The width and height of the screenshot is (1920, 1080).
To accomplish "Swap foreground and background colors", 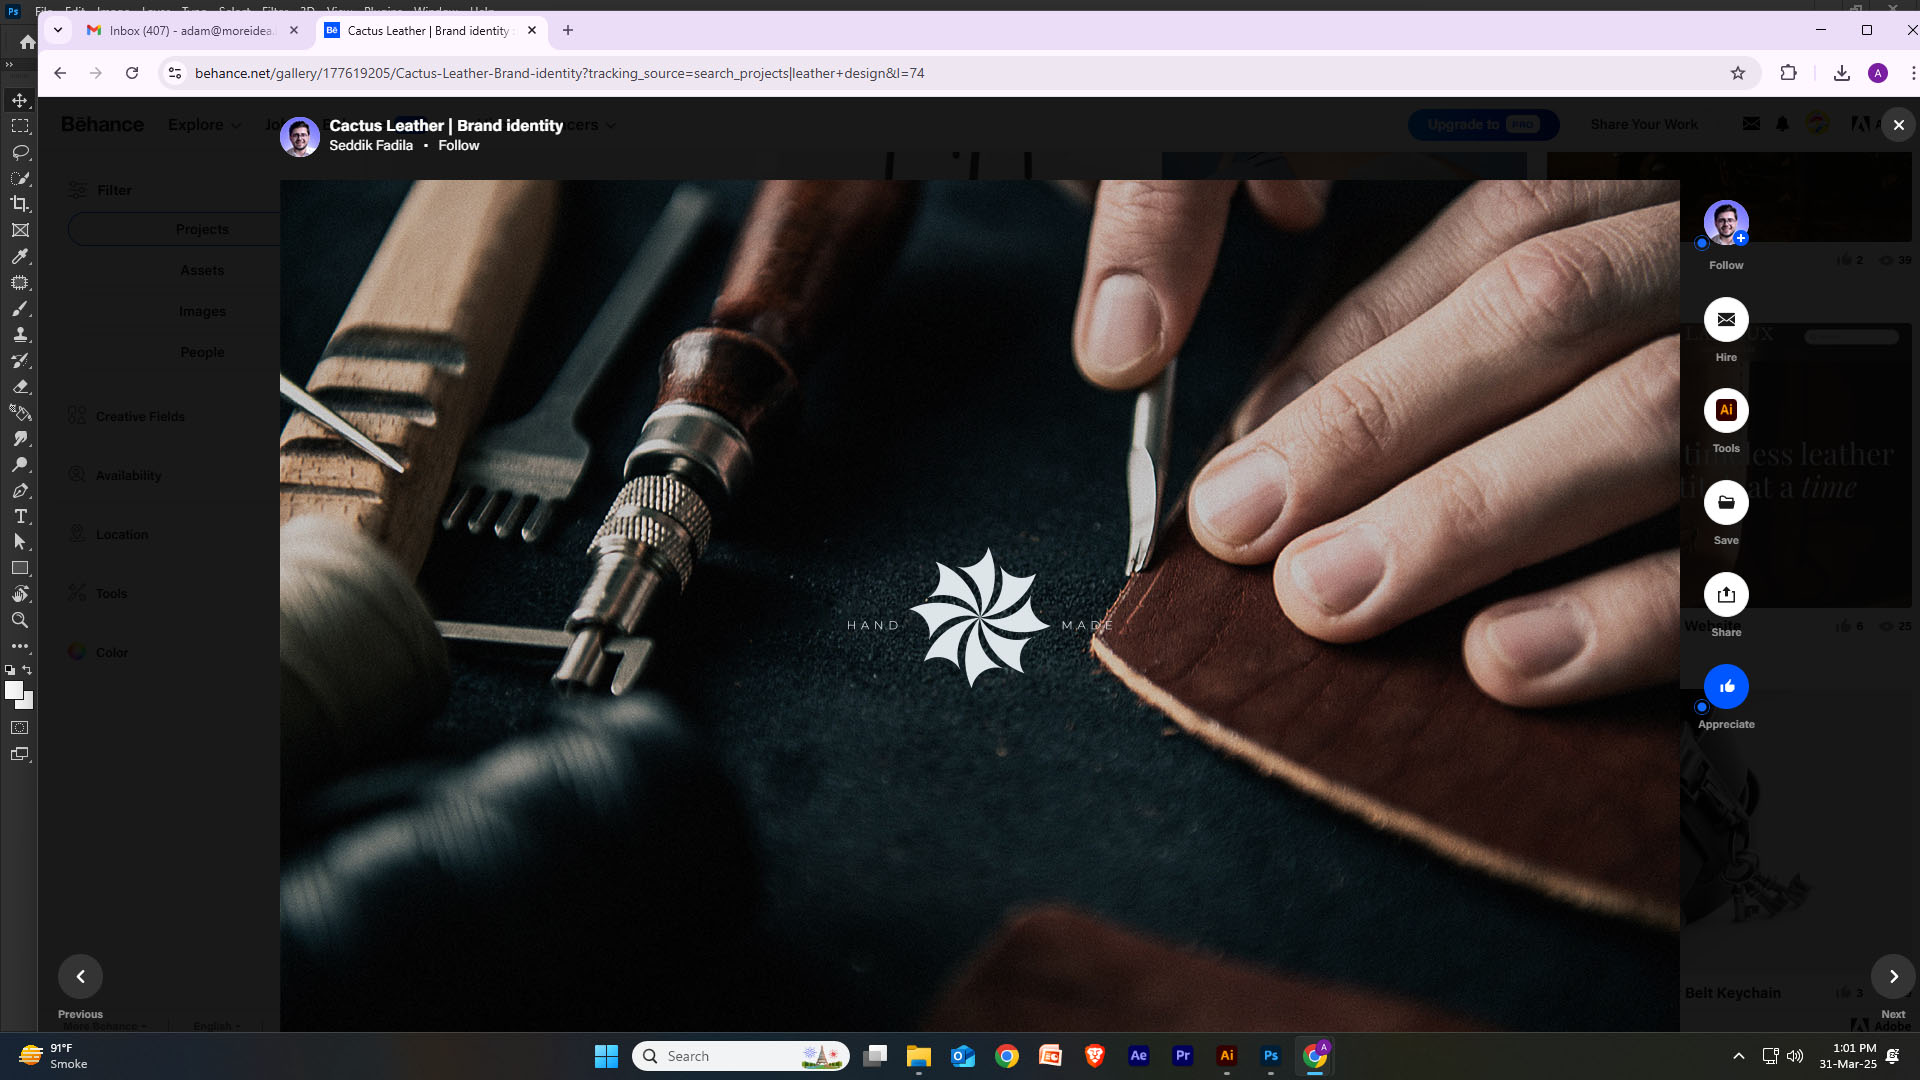I will 27,670.
